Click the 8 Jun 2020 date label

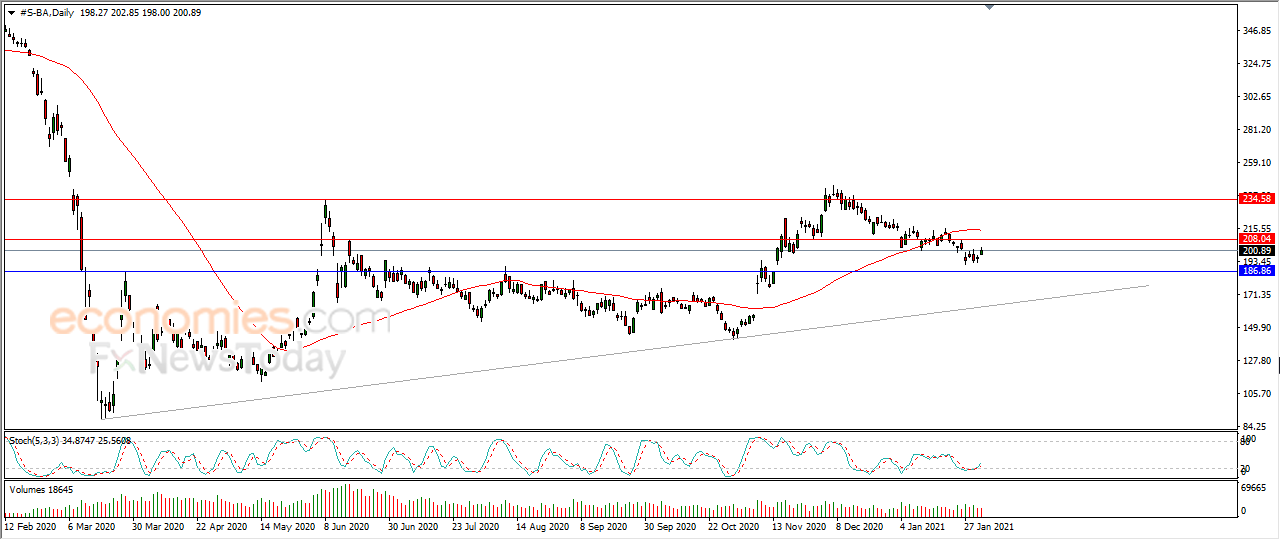click(346, 525)
